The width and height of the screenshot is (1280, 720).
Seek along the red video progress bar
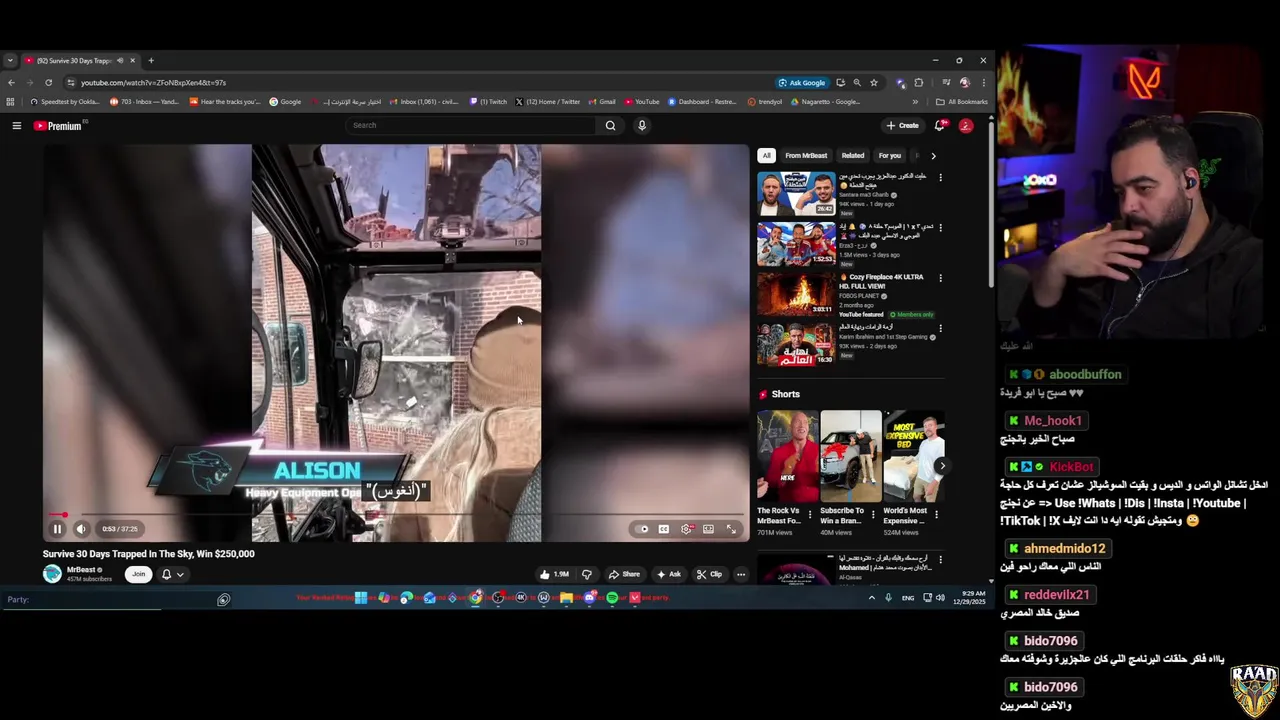pos(396,515)
